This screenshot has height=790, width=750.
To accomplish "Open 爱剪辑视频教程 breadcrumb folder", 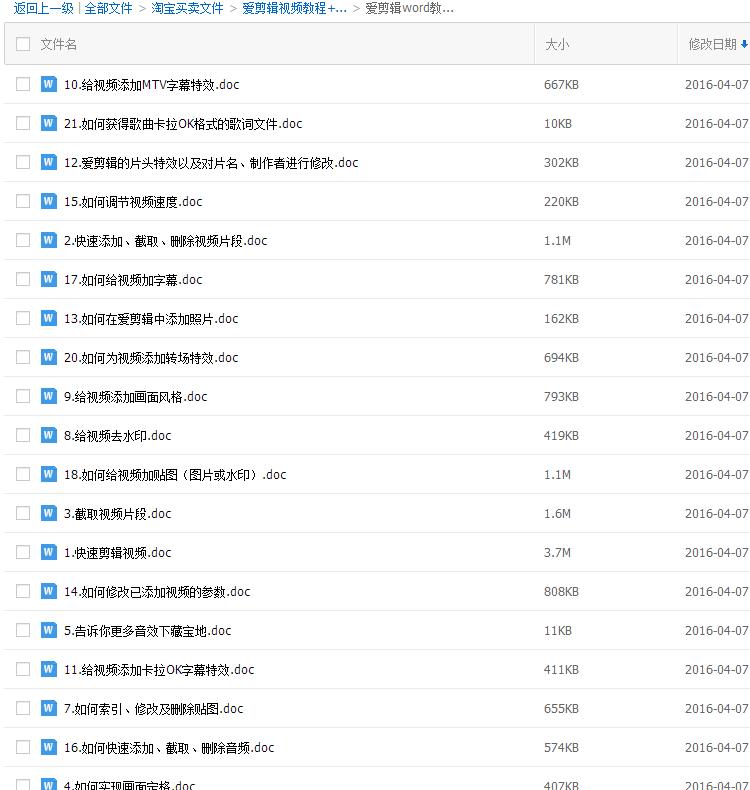I will click(x=294, y=8).
